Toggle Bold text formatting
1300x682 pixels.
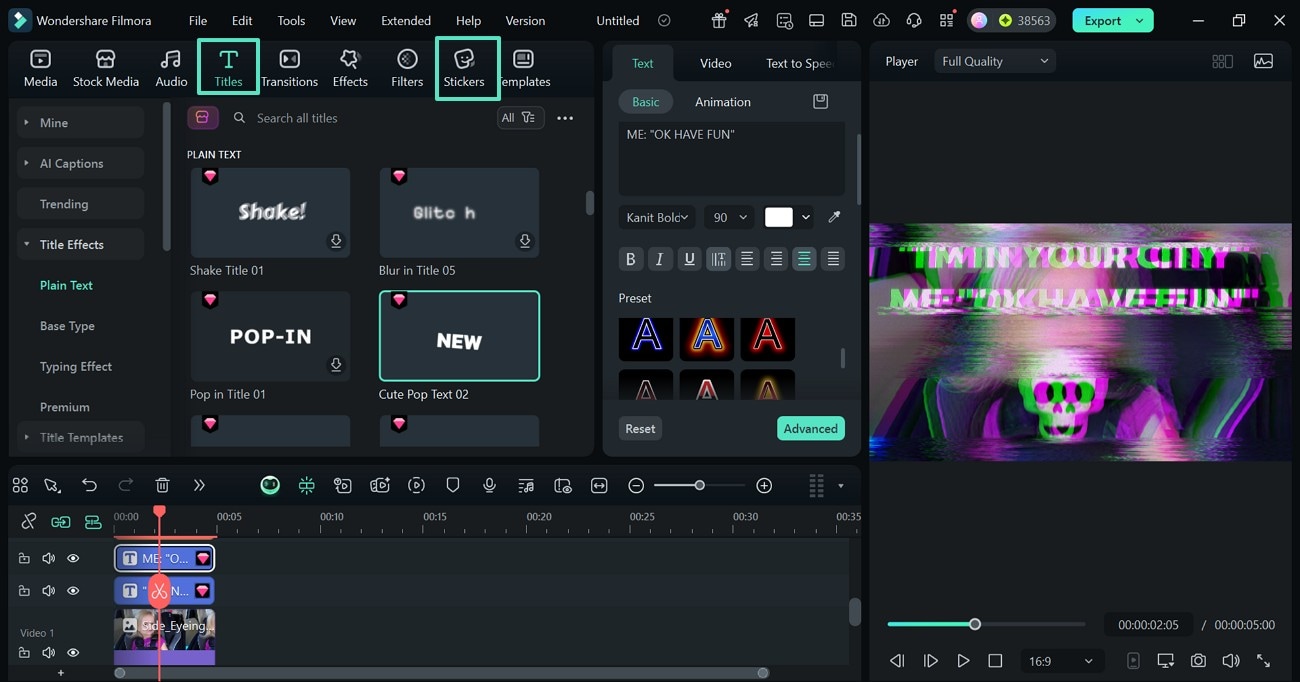[630, 259]
